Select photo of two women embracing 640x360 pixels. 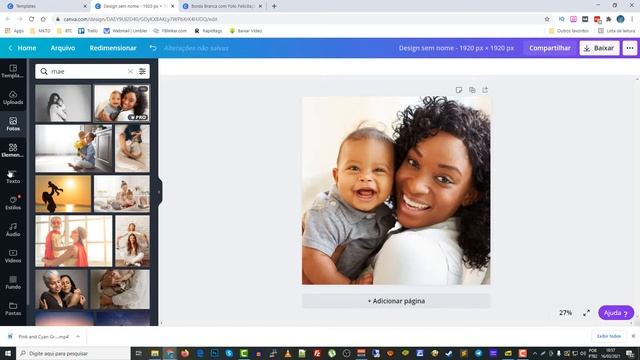[61, 289]
